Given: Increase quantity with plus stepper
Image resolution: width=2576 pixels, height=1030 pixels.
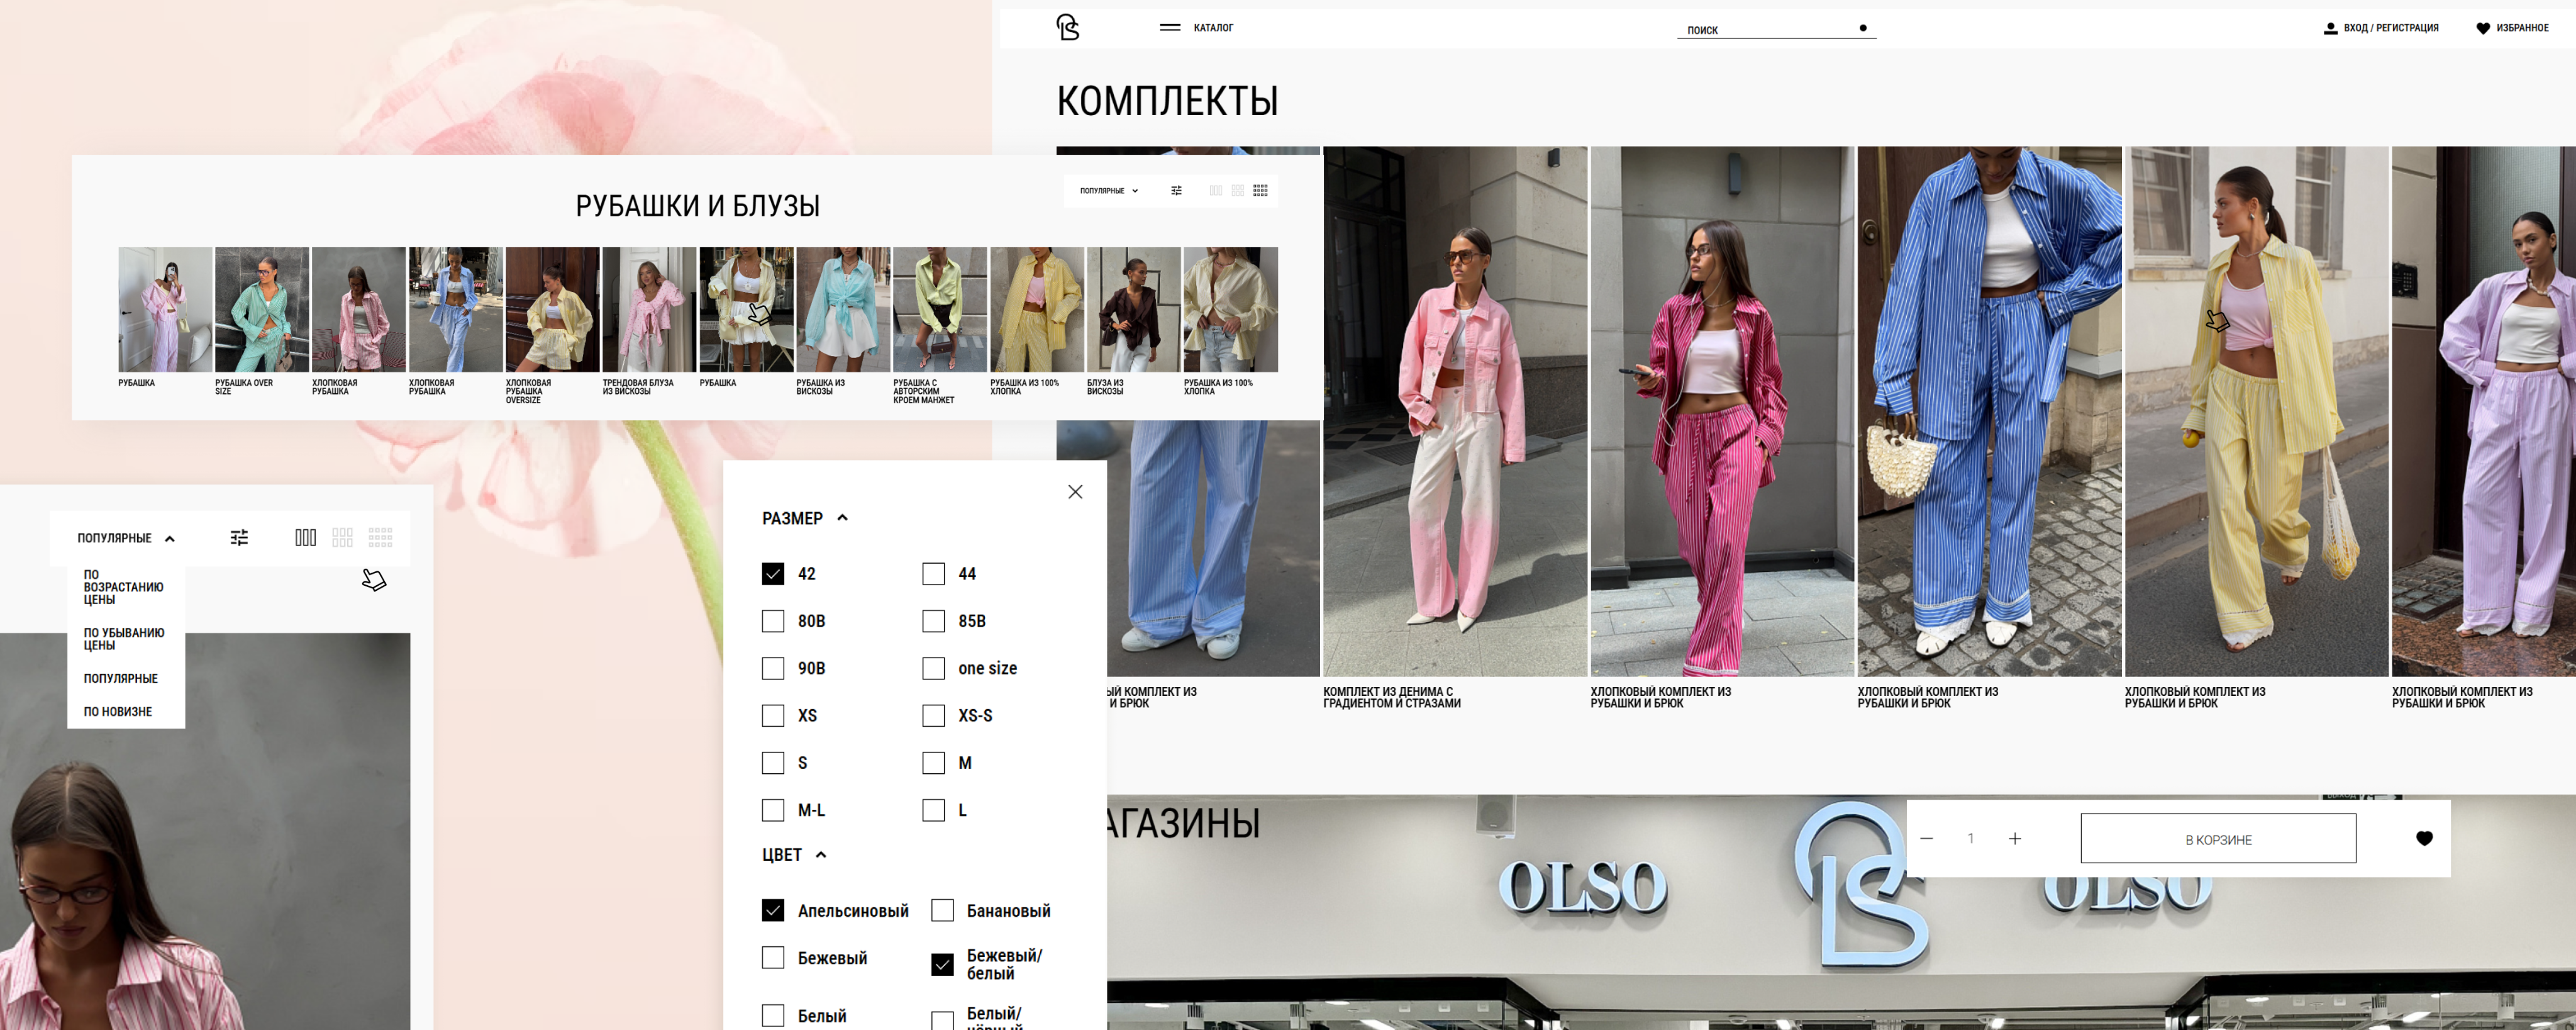Looking at the screenshot, I should click(2015, 838).
